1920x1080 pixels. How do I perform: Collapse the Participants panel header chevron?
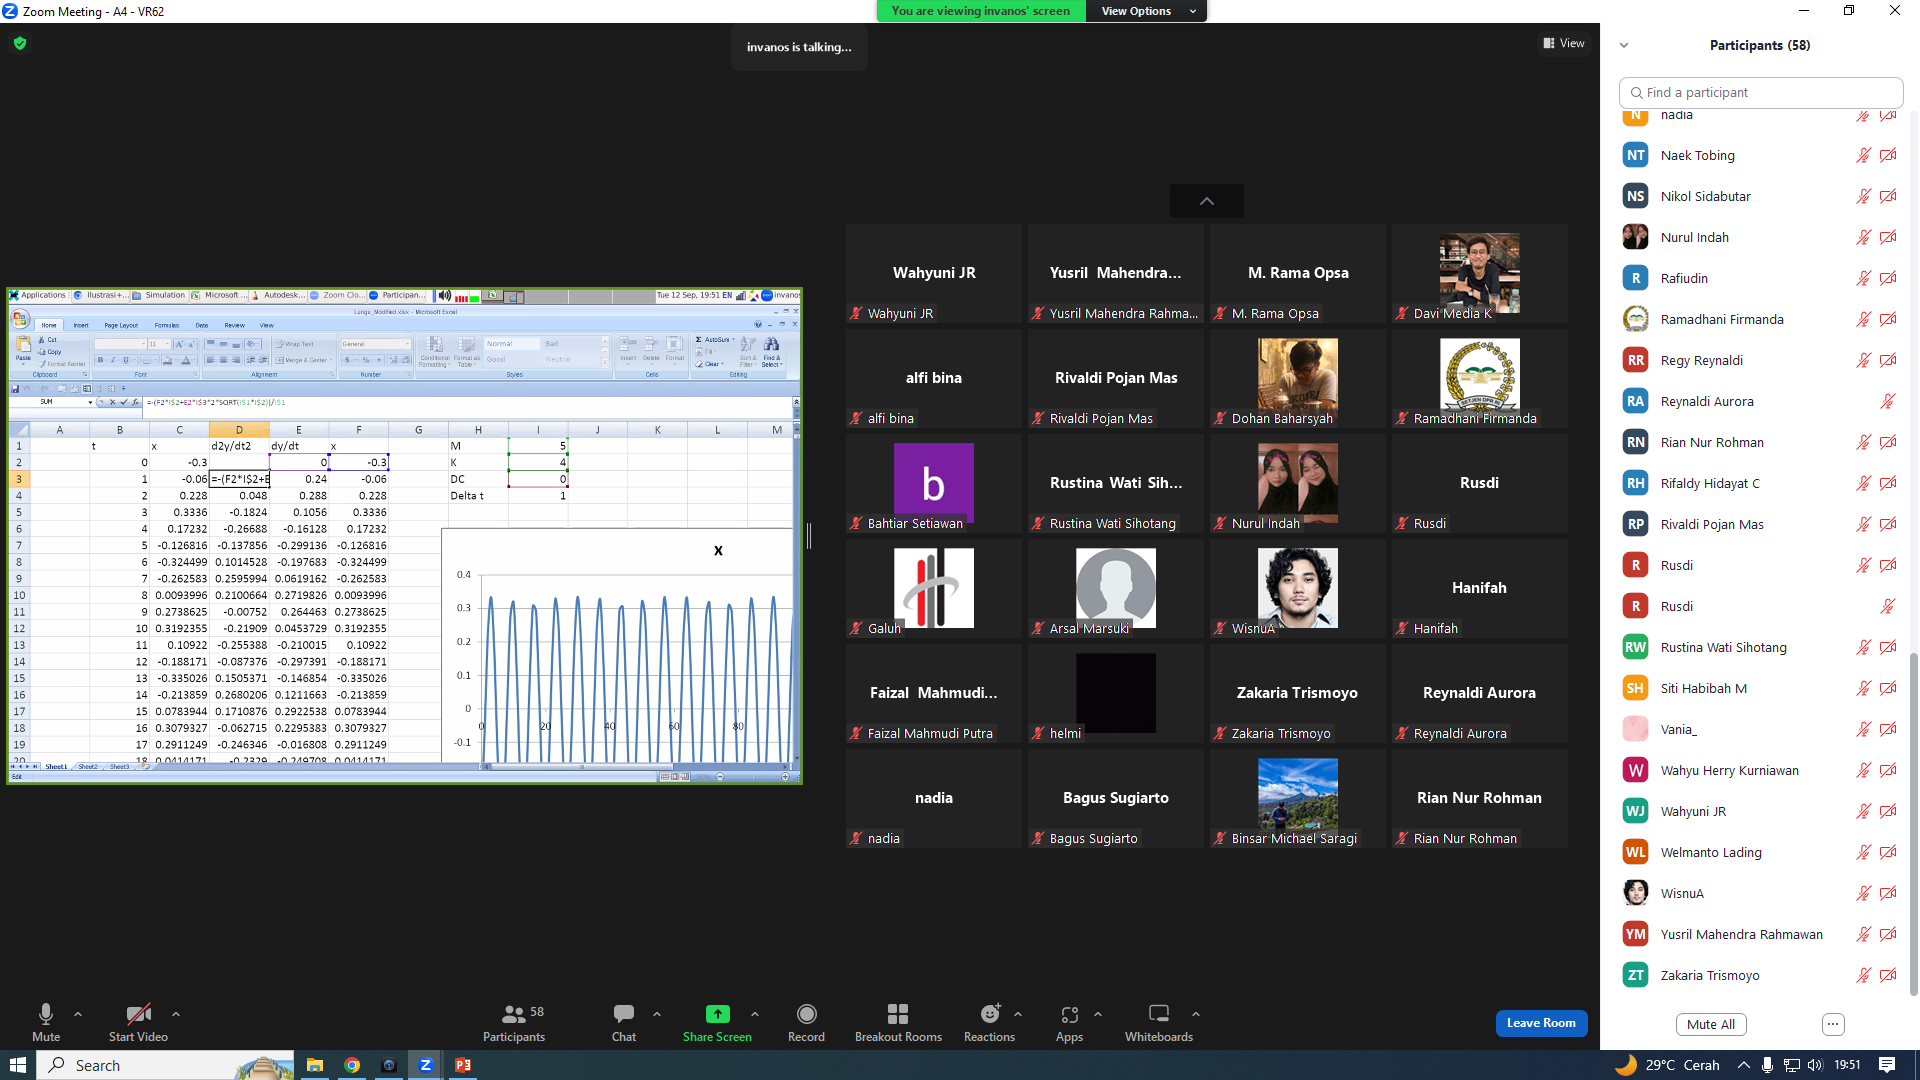1624,45
